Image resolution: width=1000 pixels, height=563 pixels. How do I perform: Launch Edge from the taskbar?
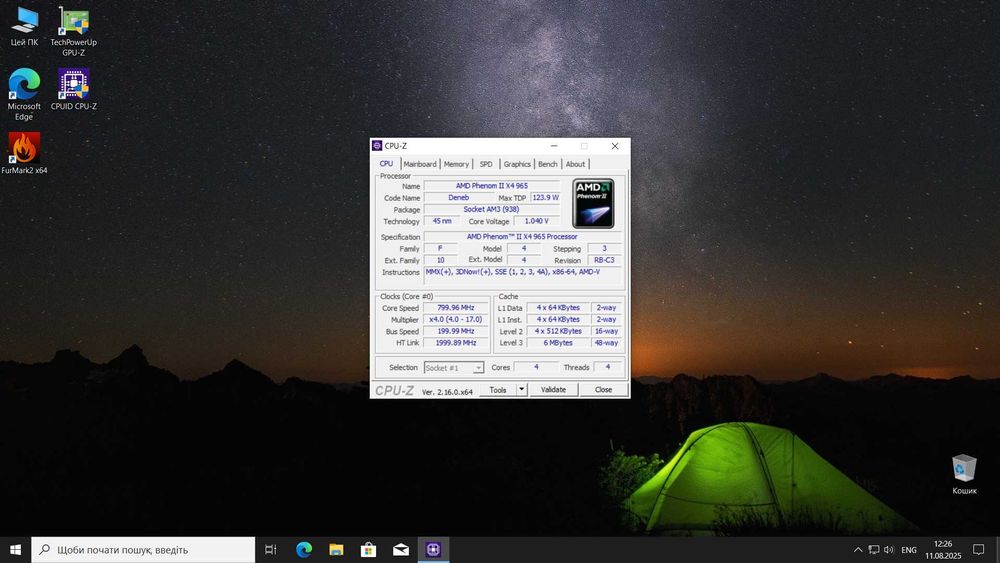click(x=304, y=550)
